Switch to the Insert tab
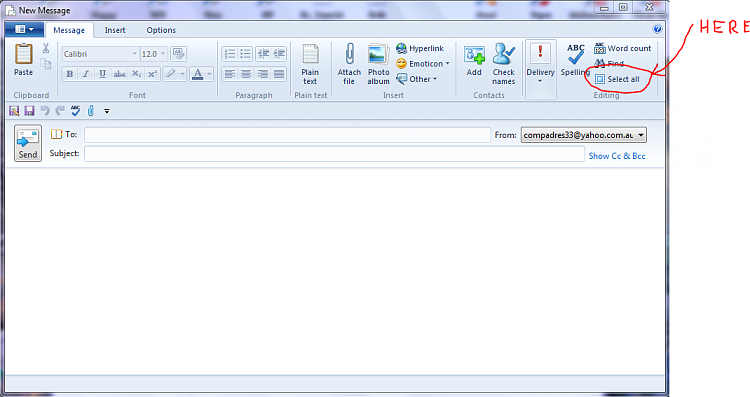This screenshot has height=397, width=750. click(x=115, y=30)
